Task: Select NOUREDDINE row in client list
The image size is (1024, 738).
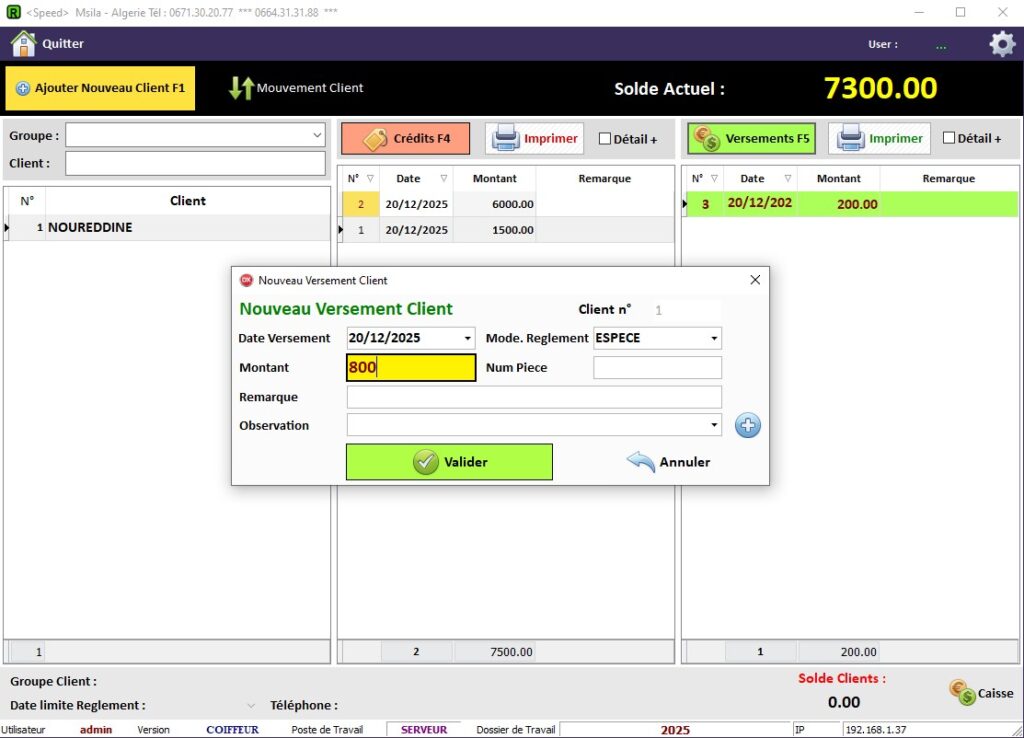Action: tap(166, 228)
